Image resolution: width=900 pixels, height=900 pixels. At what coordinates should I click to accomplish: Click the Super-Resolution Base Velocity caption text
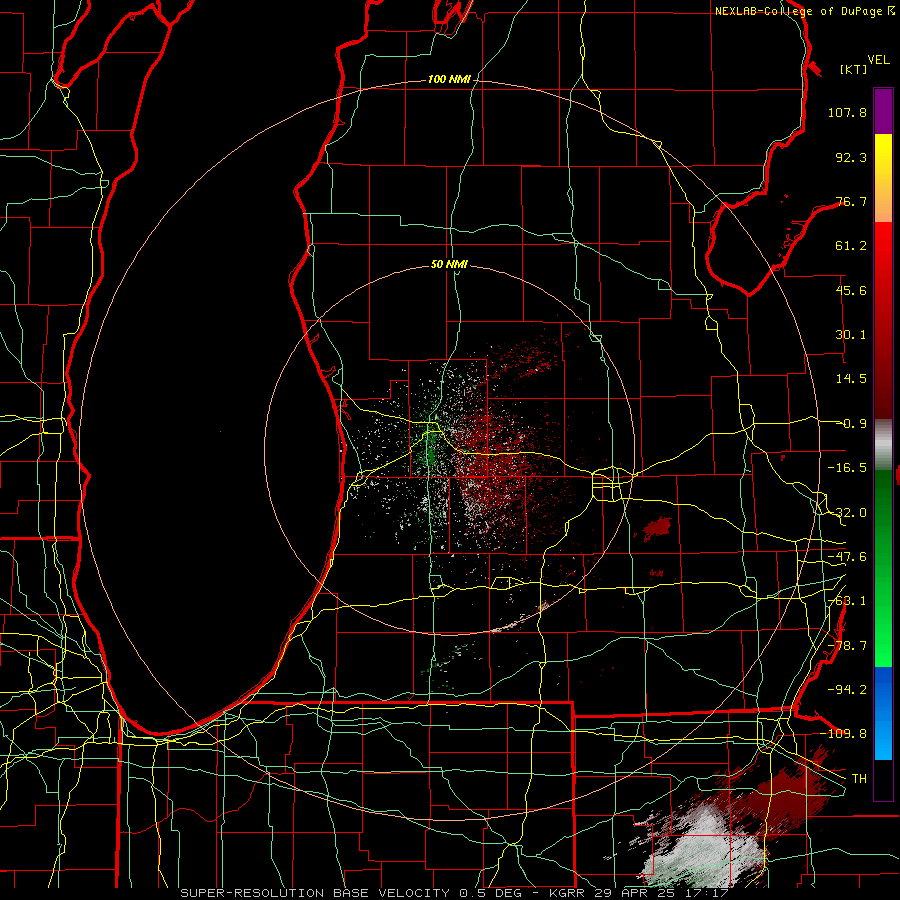(x=455, y=893)
